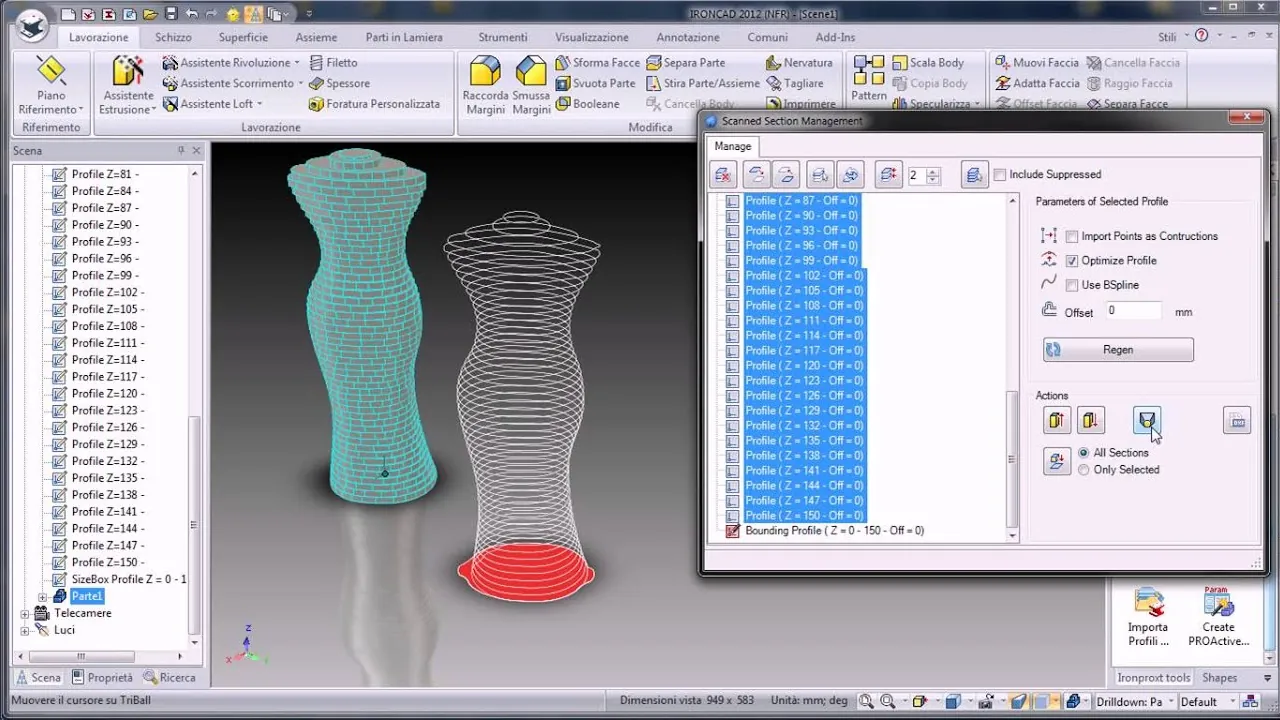Uncheck the Optimize Profile checkbox
The height and width of the screenshot is (720, 1280).
click(x=1072, y=261)
